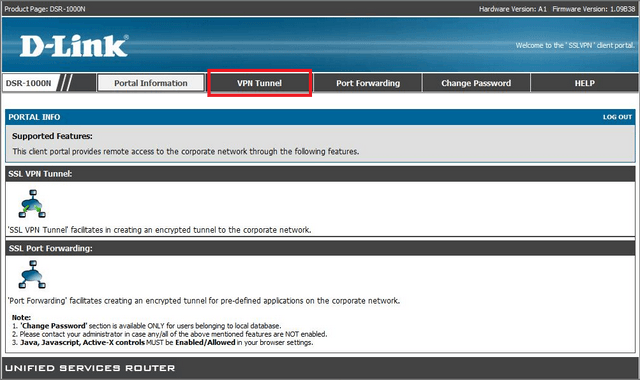Click the D-Link logo
The width and height of the screenshot is (640, 380).
pos(74,46)
